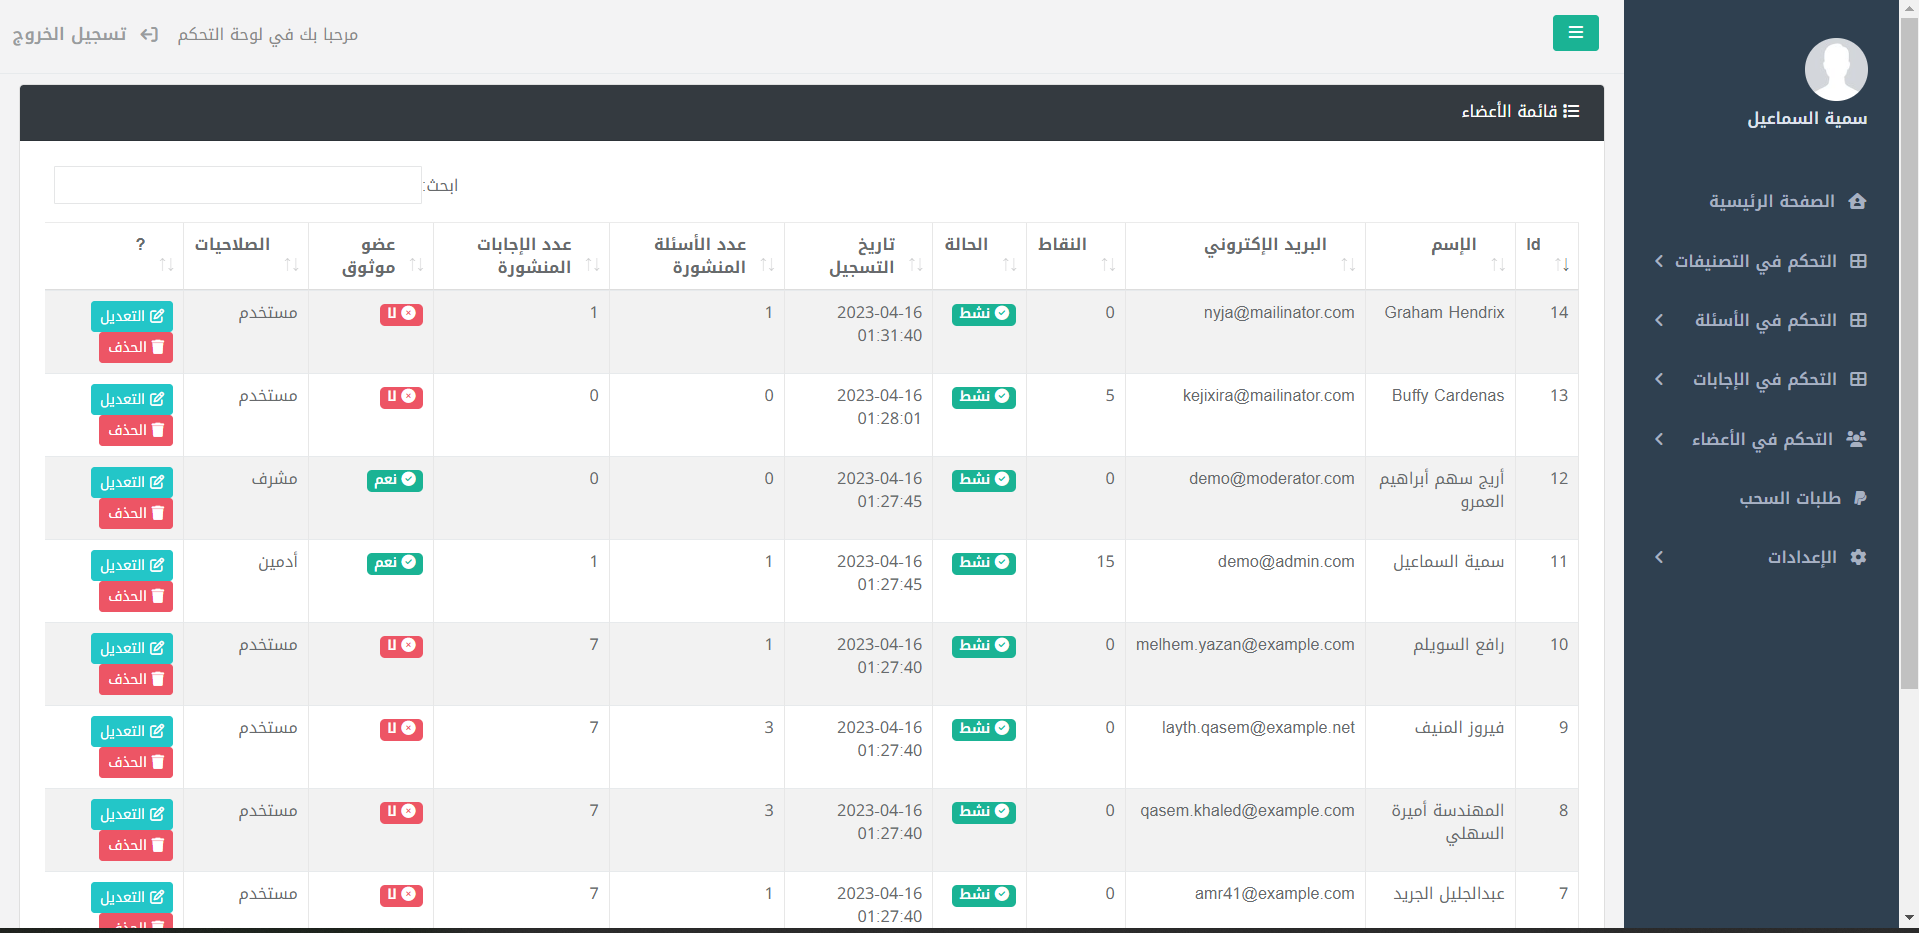This screenshot has height=933, width=1919.
Task: Click the PayPal icon beside طلبات السحب
Action: tap(1859, 498)
